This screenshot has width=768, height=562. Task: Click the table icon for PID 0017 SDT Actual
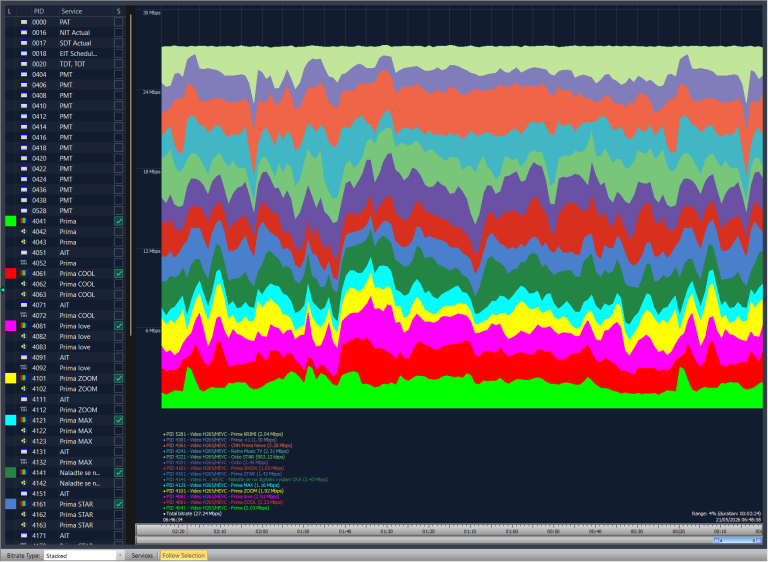click(x=24, y=43)
